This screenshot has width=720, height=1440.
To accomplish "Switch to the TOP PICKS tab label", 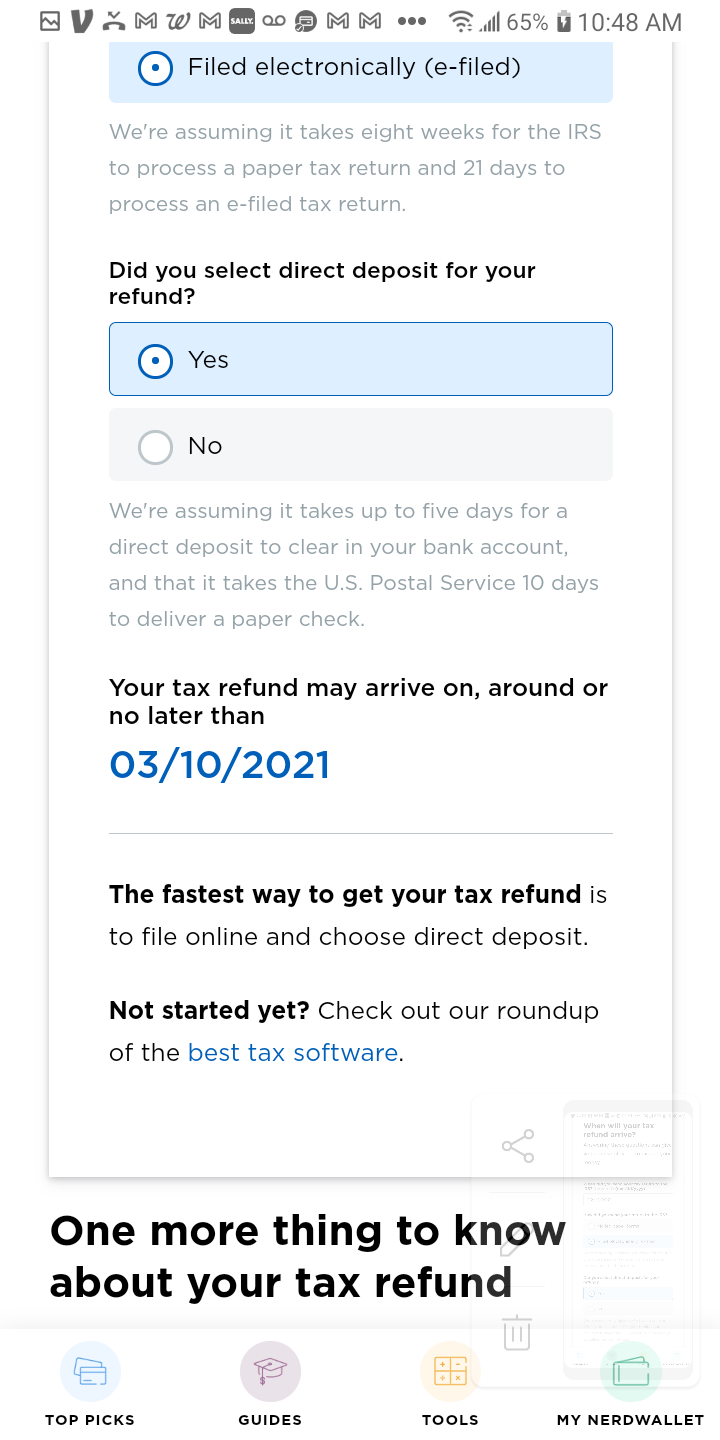I will click(90, 1420).
